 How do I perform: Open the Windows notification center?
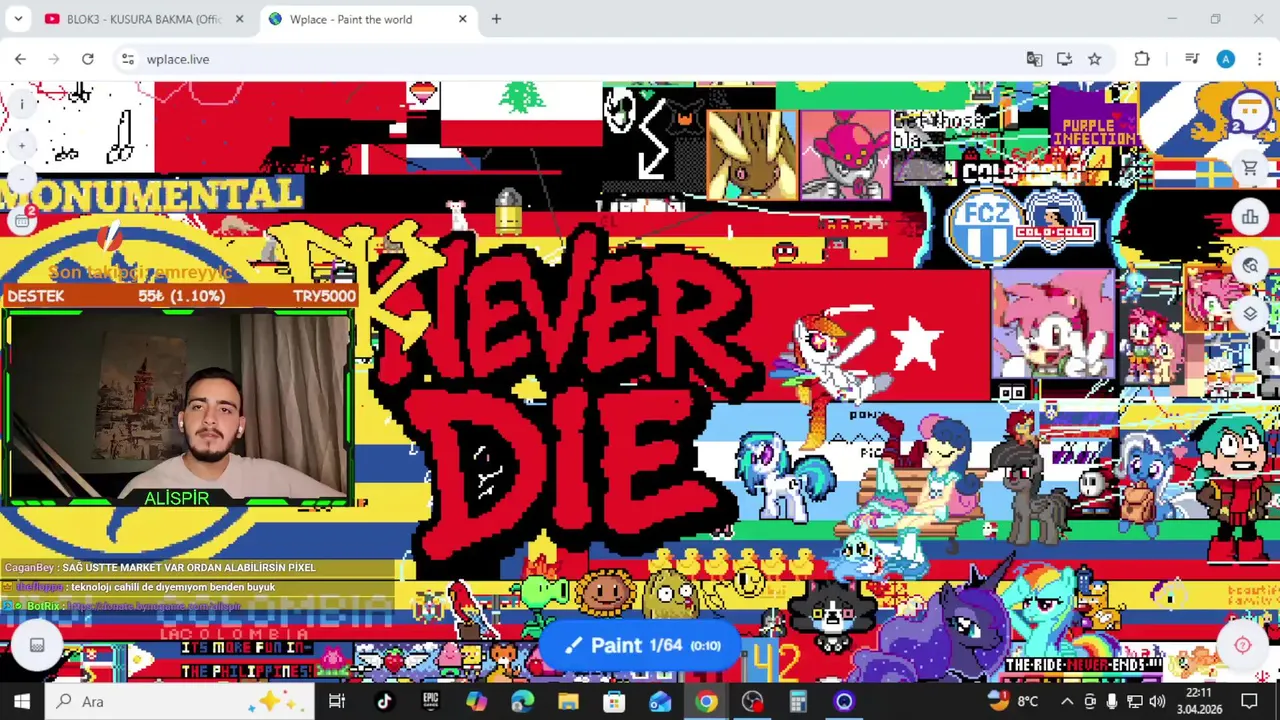(x=1249, y=701)
